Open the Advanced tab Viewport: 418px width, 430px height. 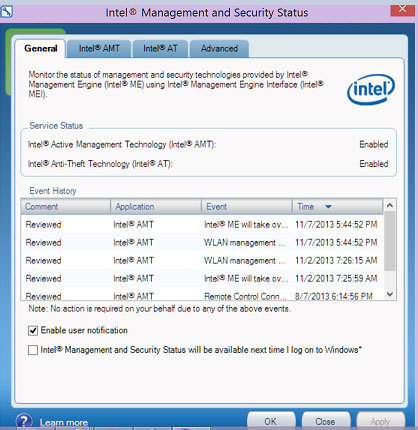pyautogui.click(x=219, y=49)
